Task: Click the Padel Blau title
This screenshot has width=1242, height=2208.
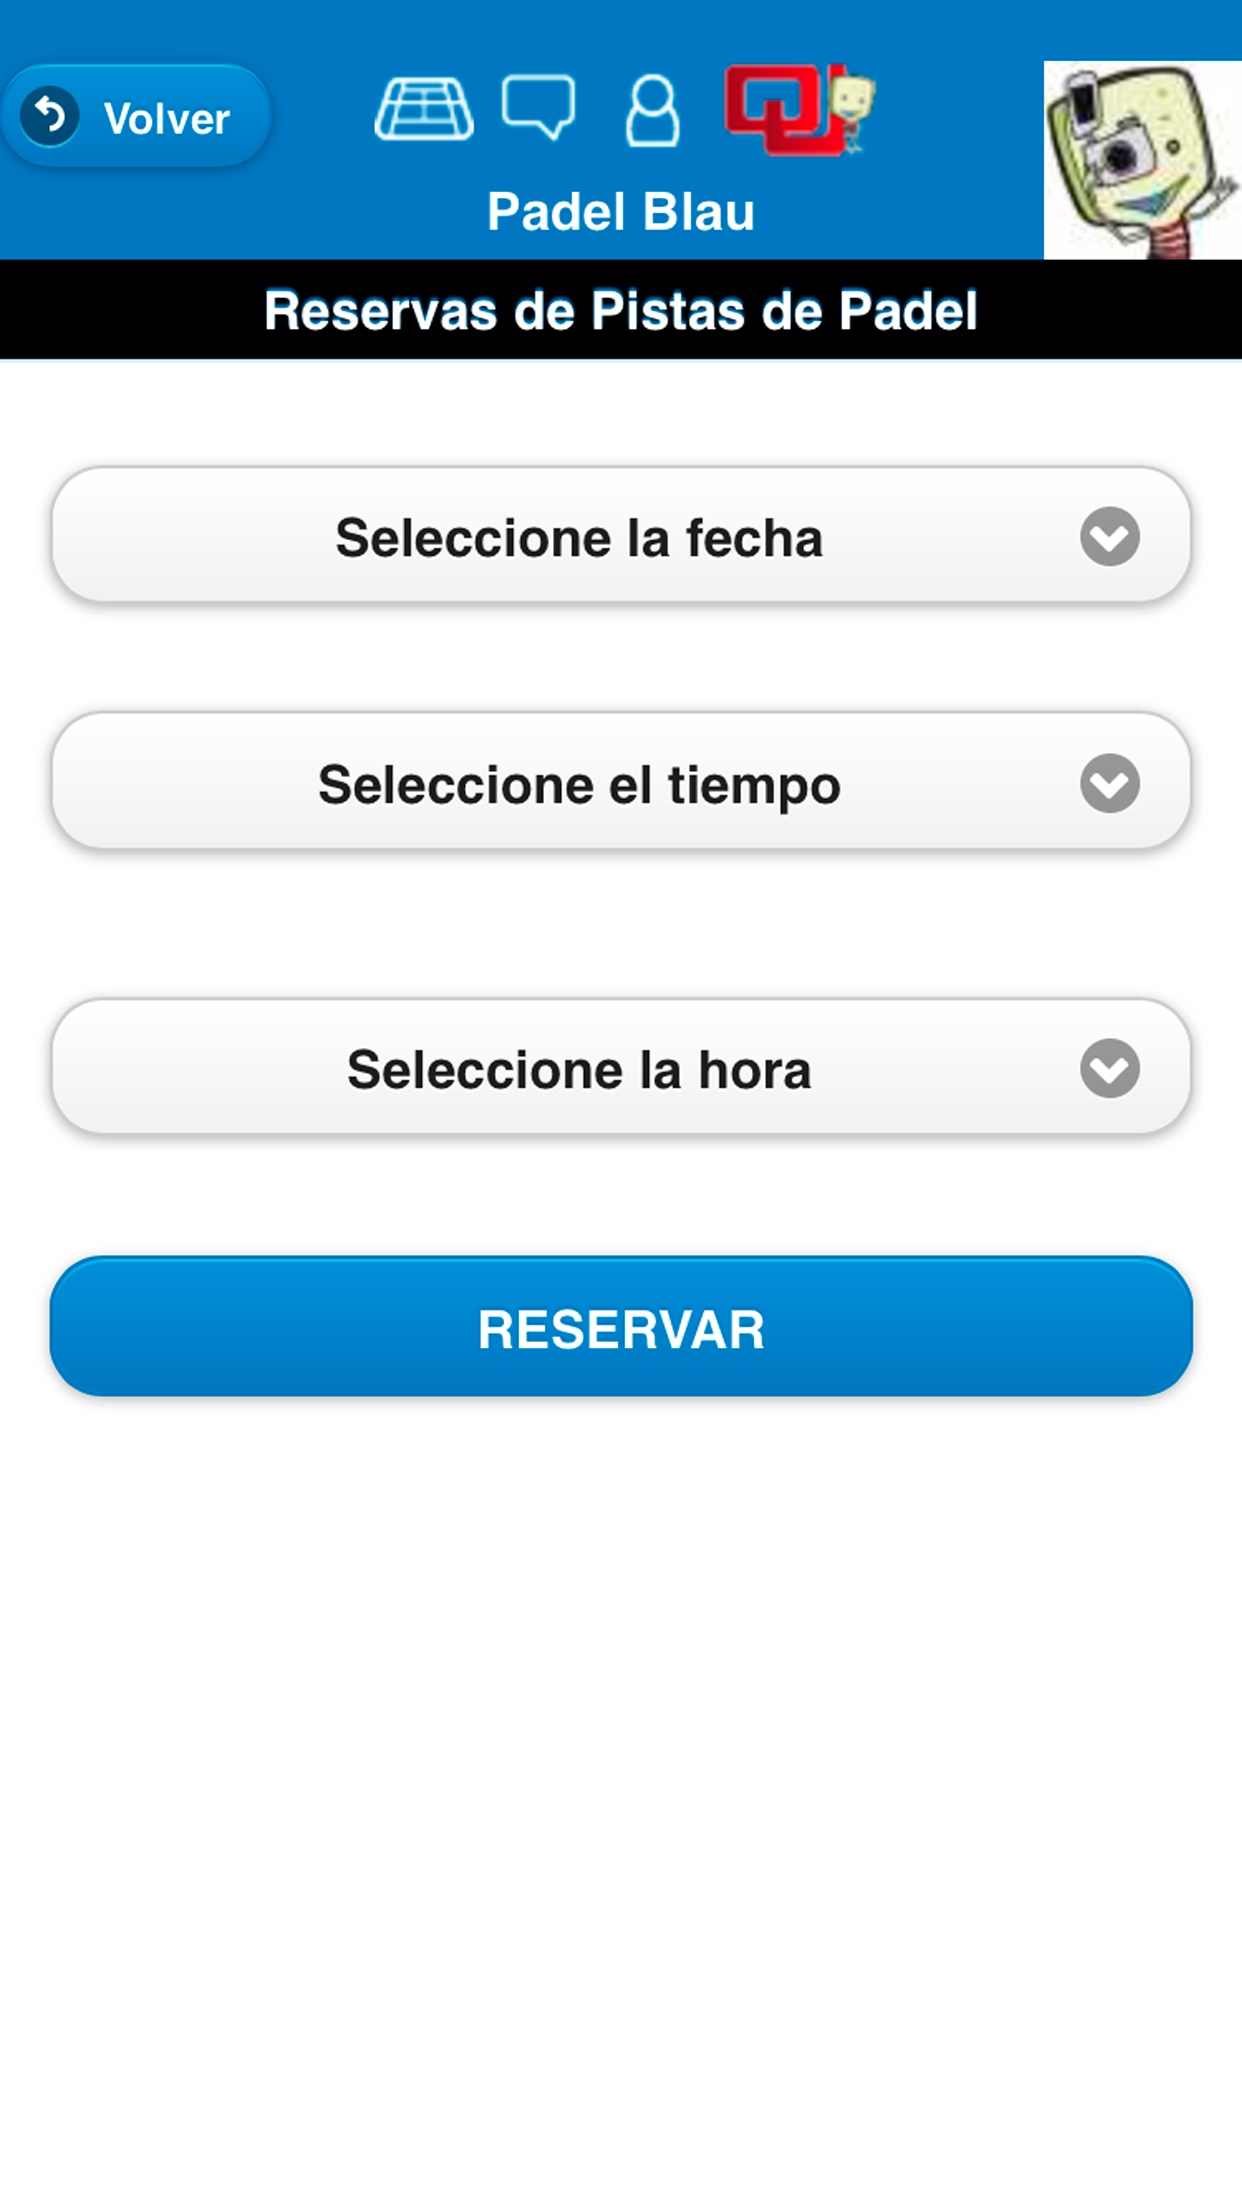Action: click(x=620, y=211)
